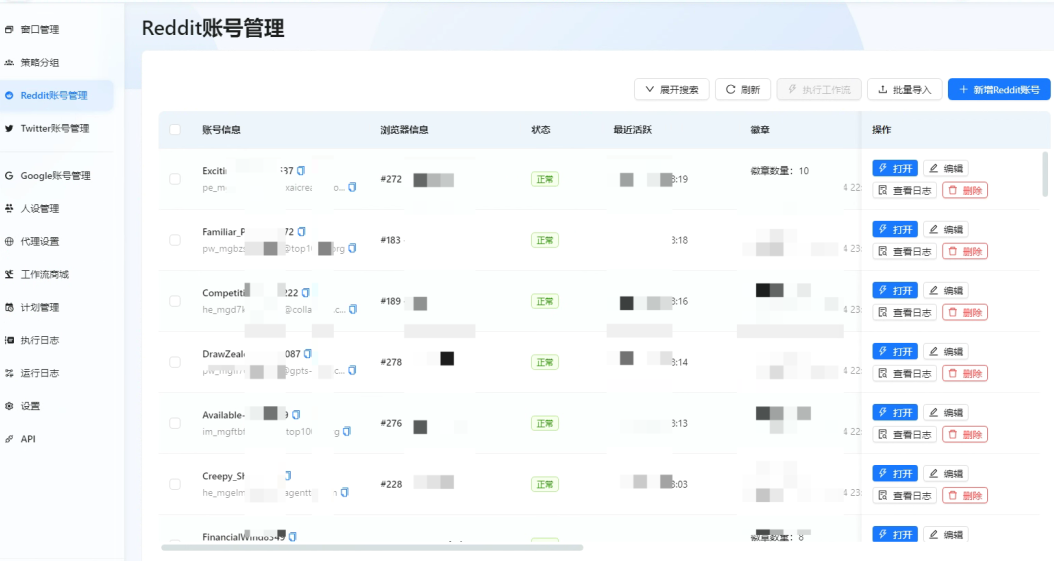This screenshot has height=561, width=1054.
Task: Copy account name icon in #272 row
Action: click(x=301, y=171)
